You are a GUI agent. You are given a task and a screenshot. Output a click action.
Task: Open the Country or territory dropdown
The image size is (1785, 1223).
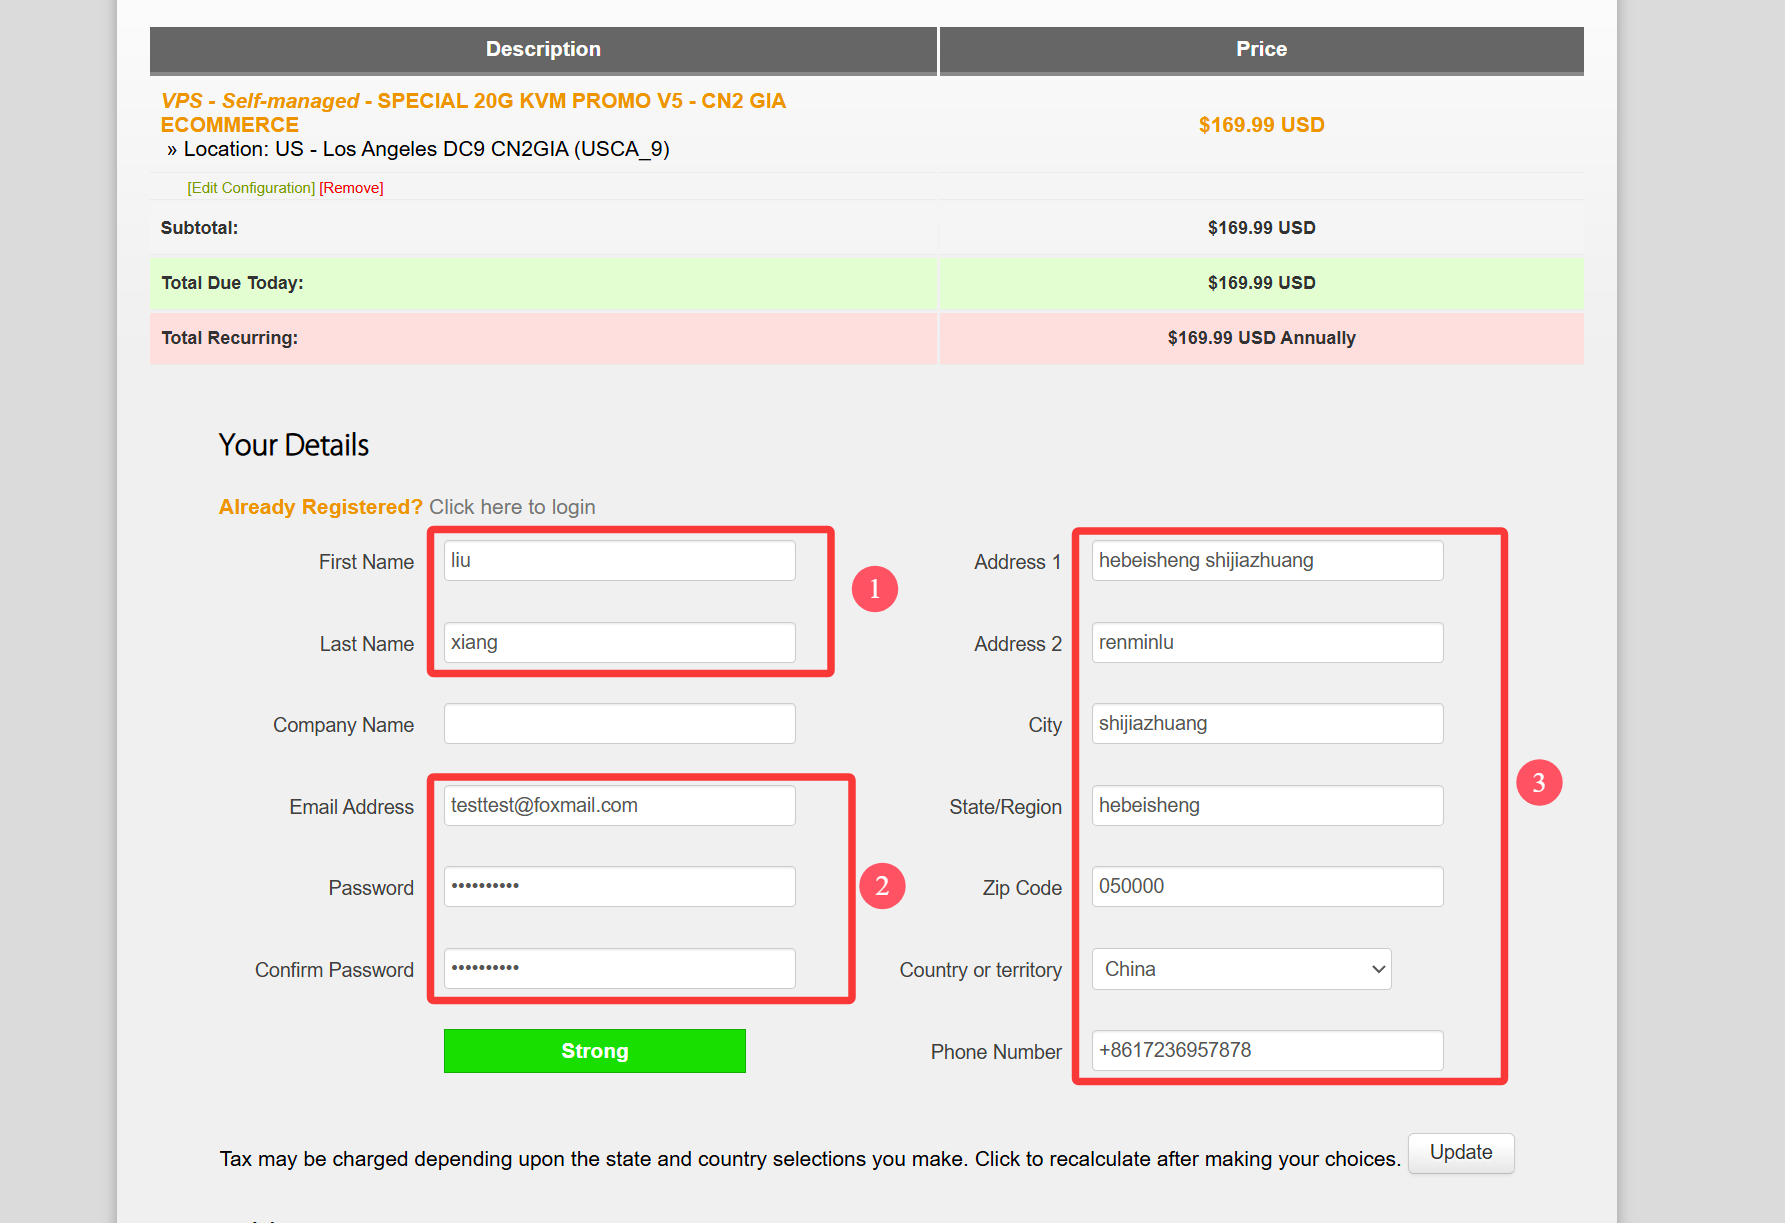[x=1241, y=969]
